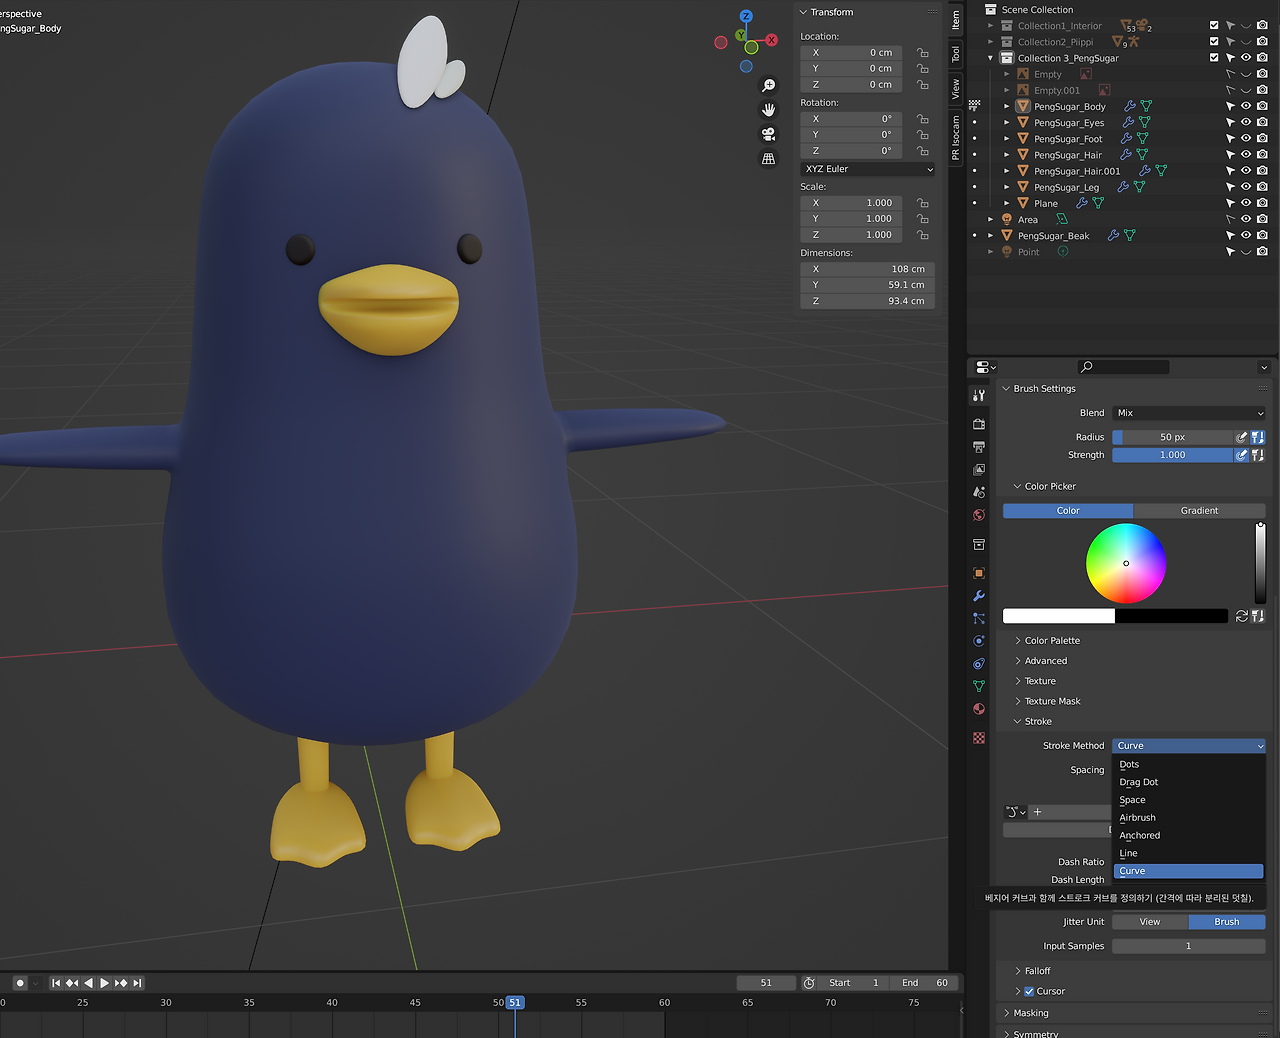This screenshot has height=1038, width=1280.
Task: Click the modifier wrench icon beside PengSugar_Eyes
Action: point(1128,122)
